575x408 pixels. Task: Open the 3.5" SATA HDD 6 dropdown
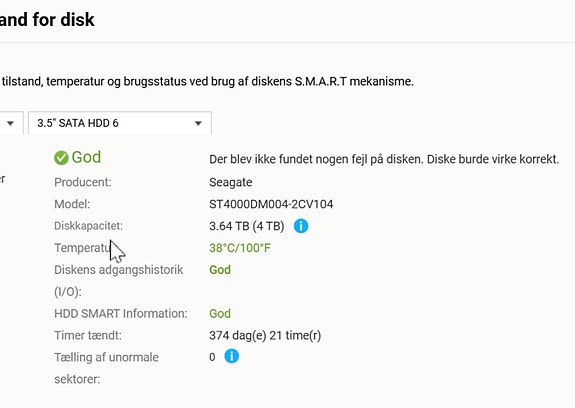[x=120, y=123]
